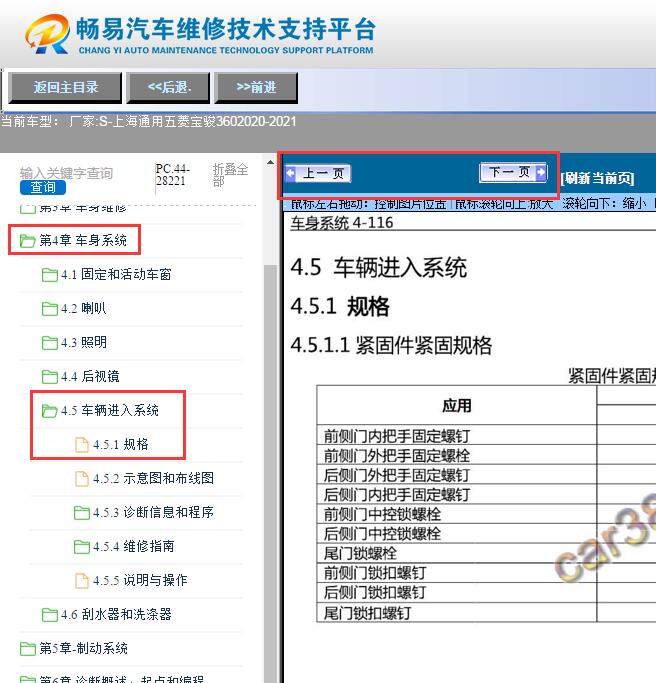Click folder icon of 4.5.3 诊断信息和程序

(82, 513)
